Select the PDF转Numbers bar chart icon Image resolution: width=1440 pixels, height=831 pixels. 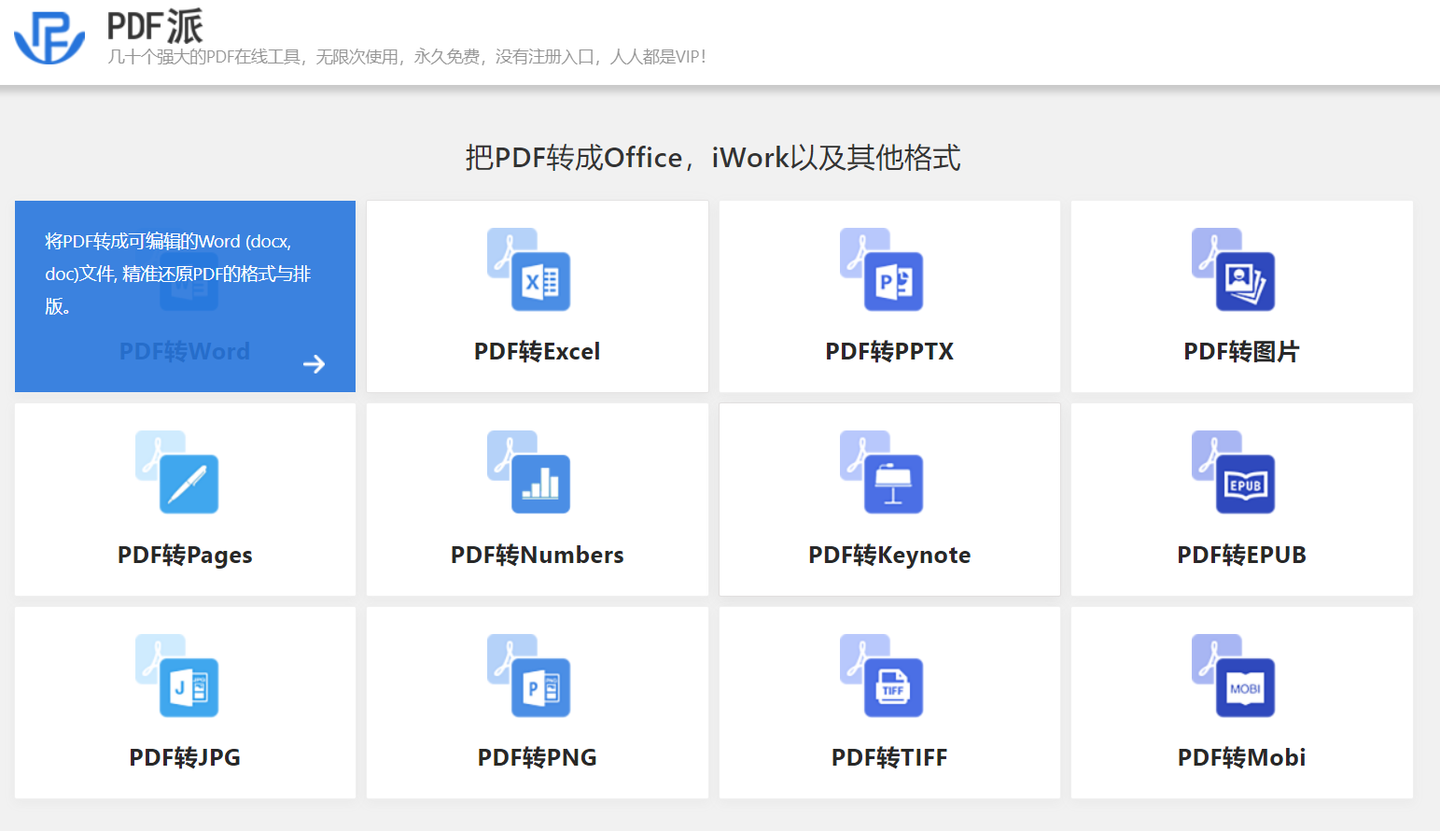(529, 472)
